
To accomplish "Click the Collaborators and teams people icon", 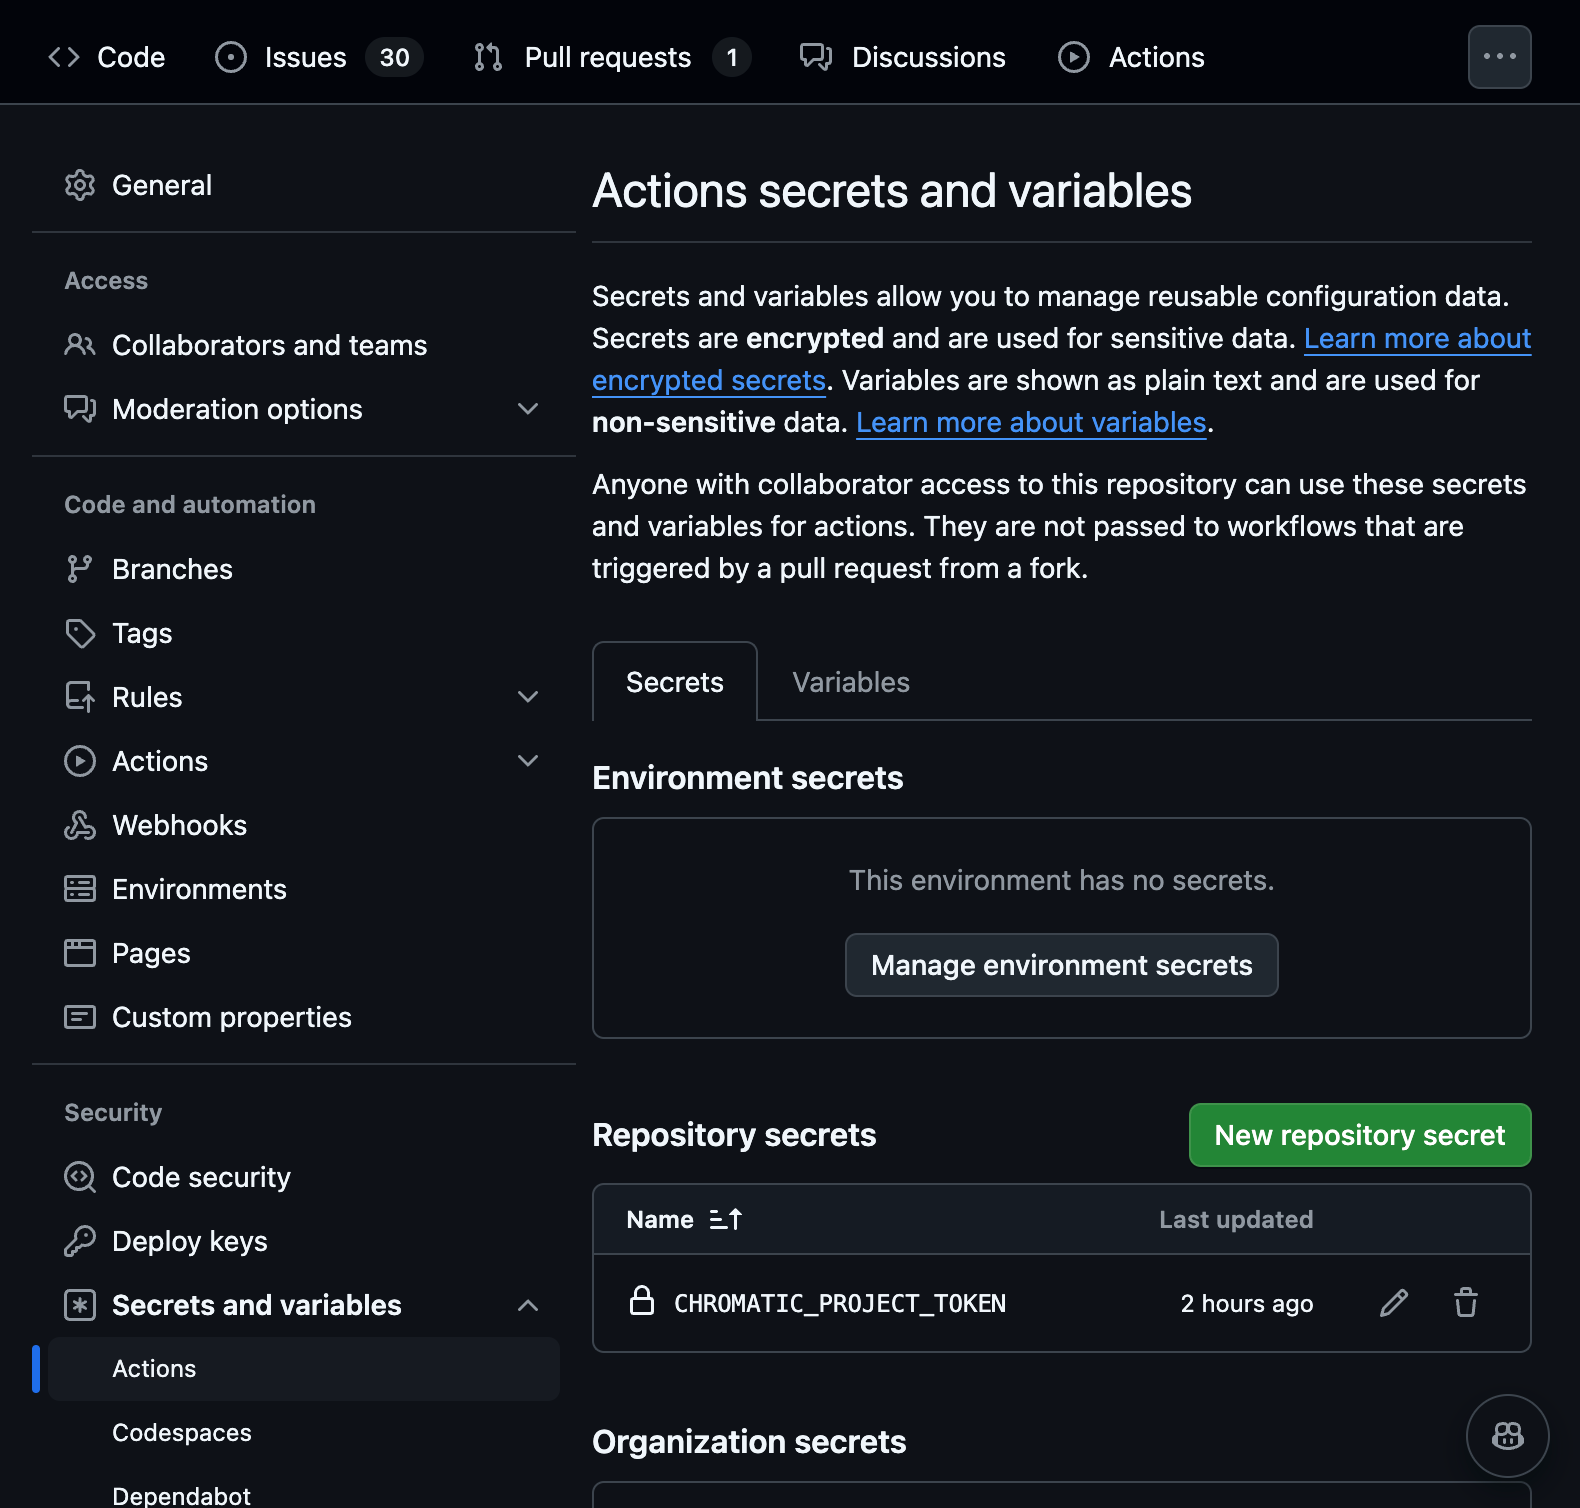I will (80, 345).
